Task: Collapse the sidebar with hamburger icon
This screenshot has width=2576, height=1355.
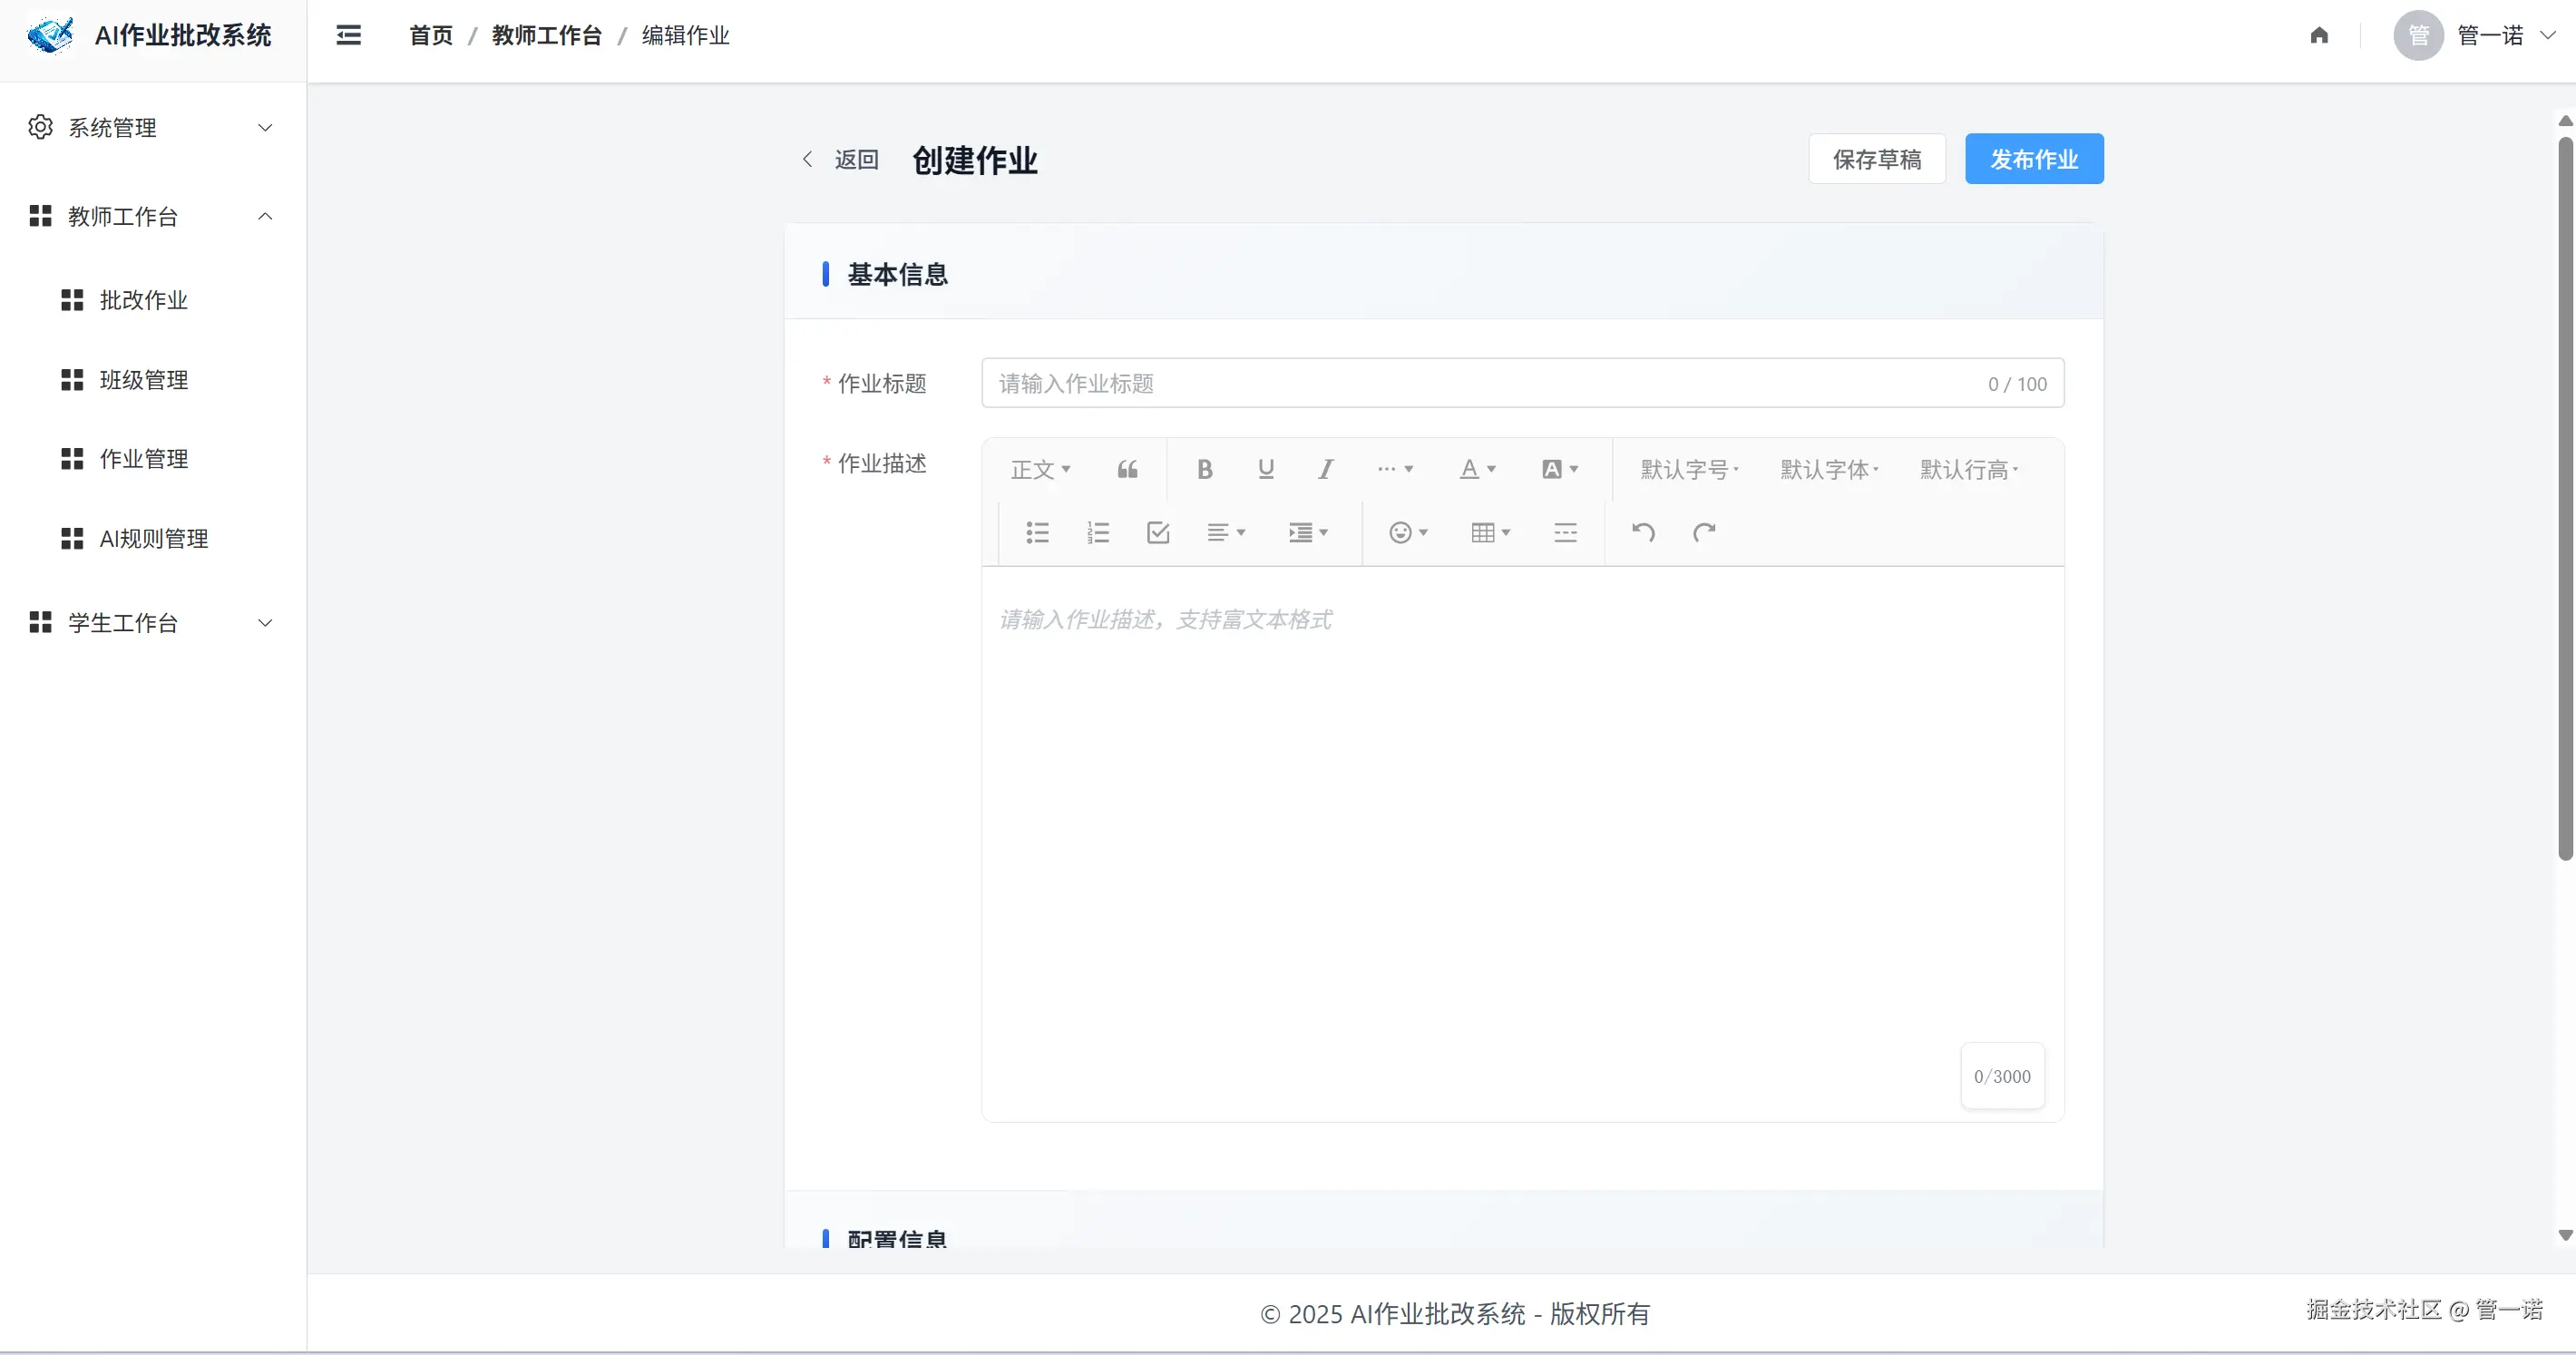Action: pos(348,36)
